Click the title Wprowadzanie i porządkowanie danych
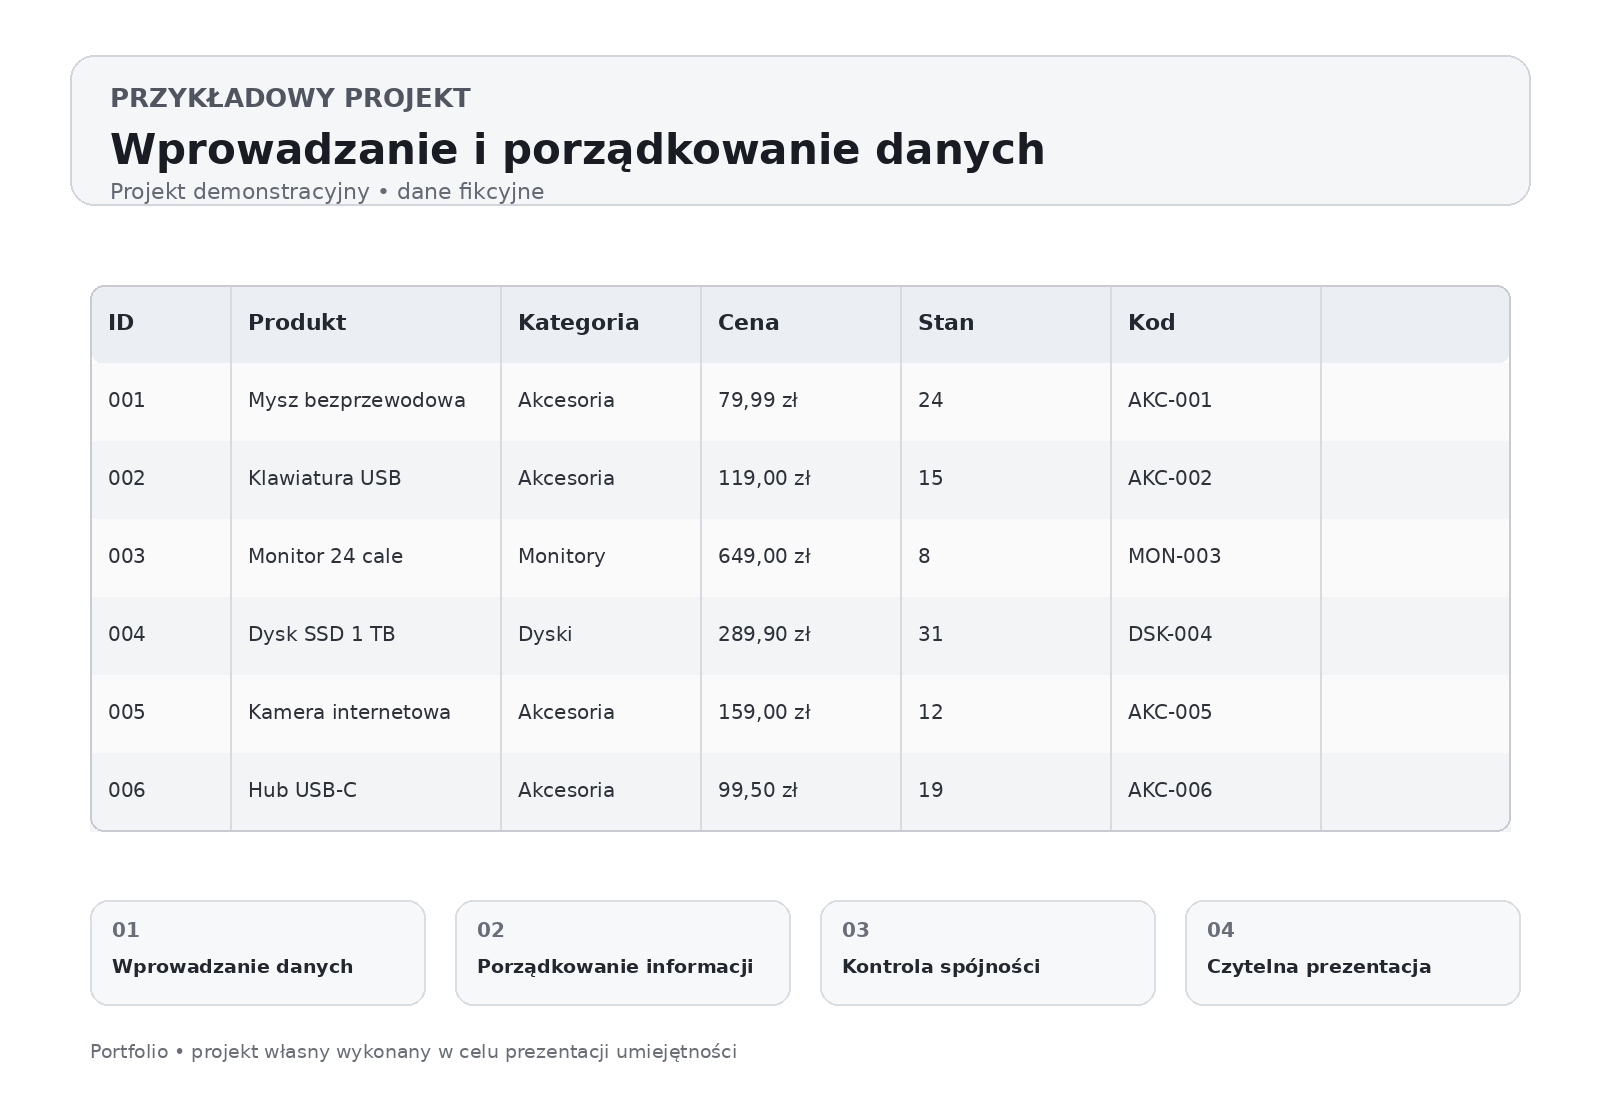 (x=578, y=150)
